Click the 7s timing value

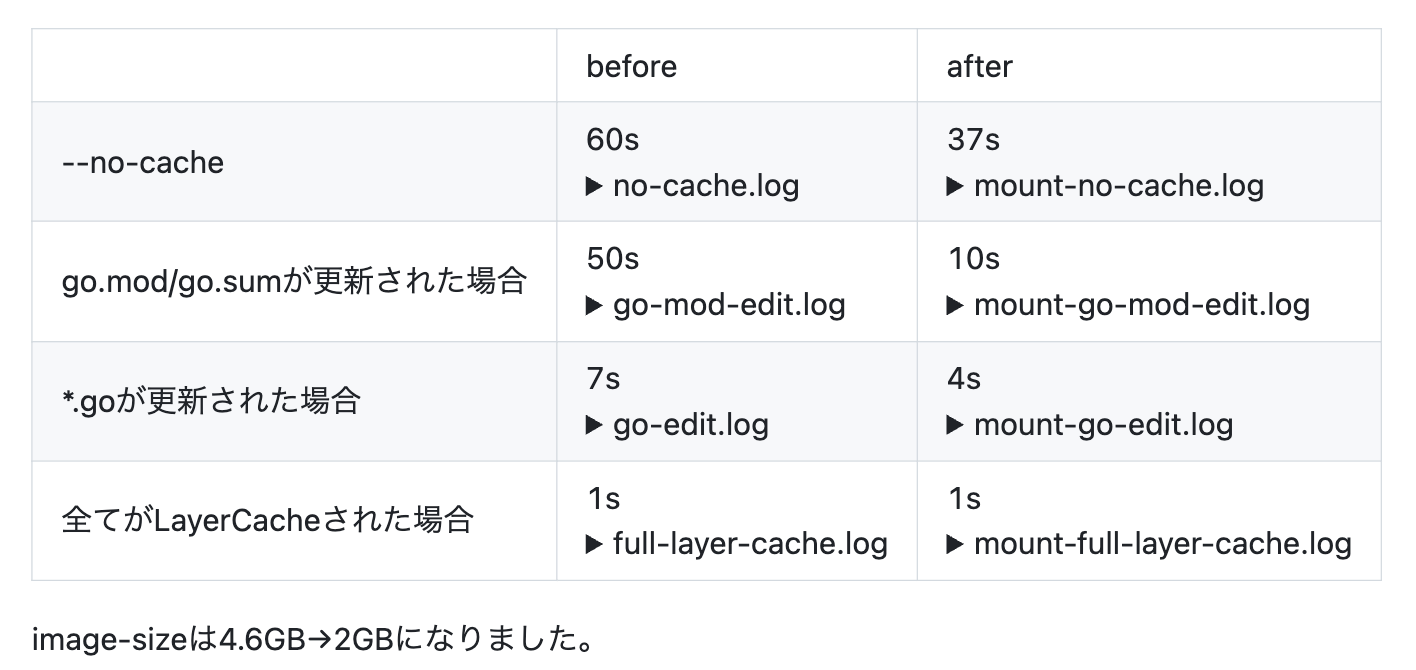pyautogui.click(x=603, y=378)
